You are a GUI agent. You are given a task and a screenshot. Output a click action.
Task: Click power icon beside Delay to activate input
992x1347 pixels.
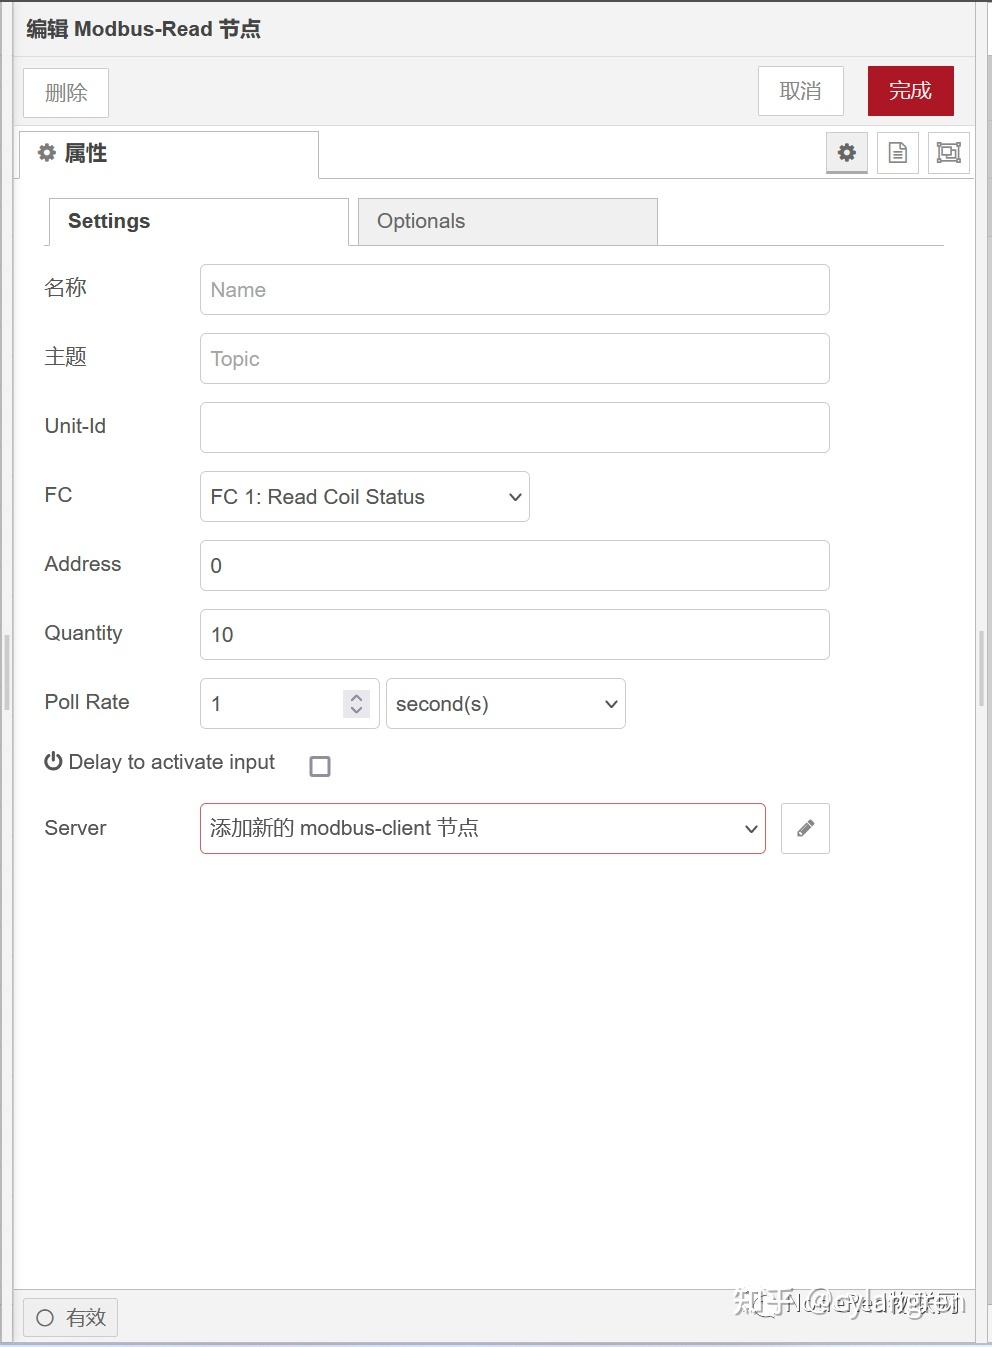tap(53, 762)
